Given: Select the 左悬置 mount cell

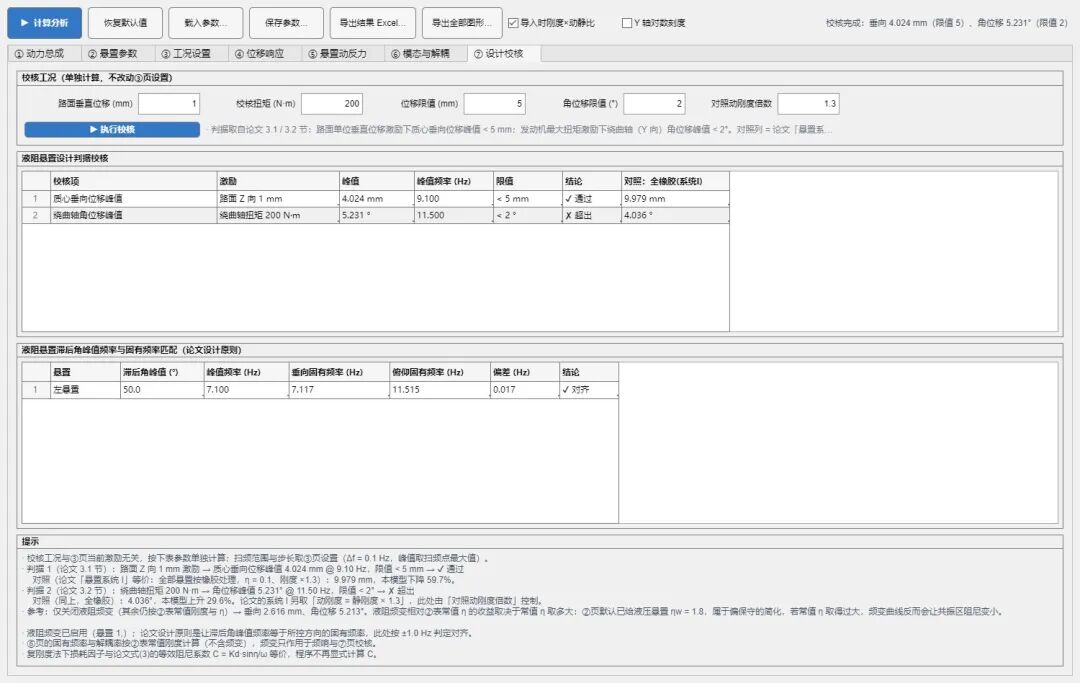Looking at the screenshot, I should [86, 389].
